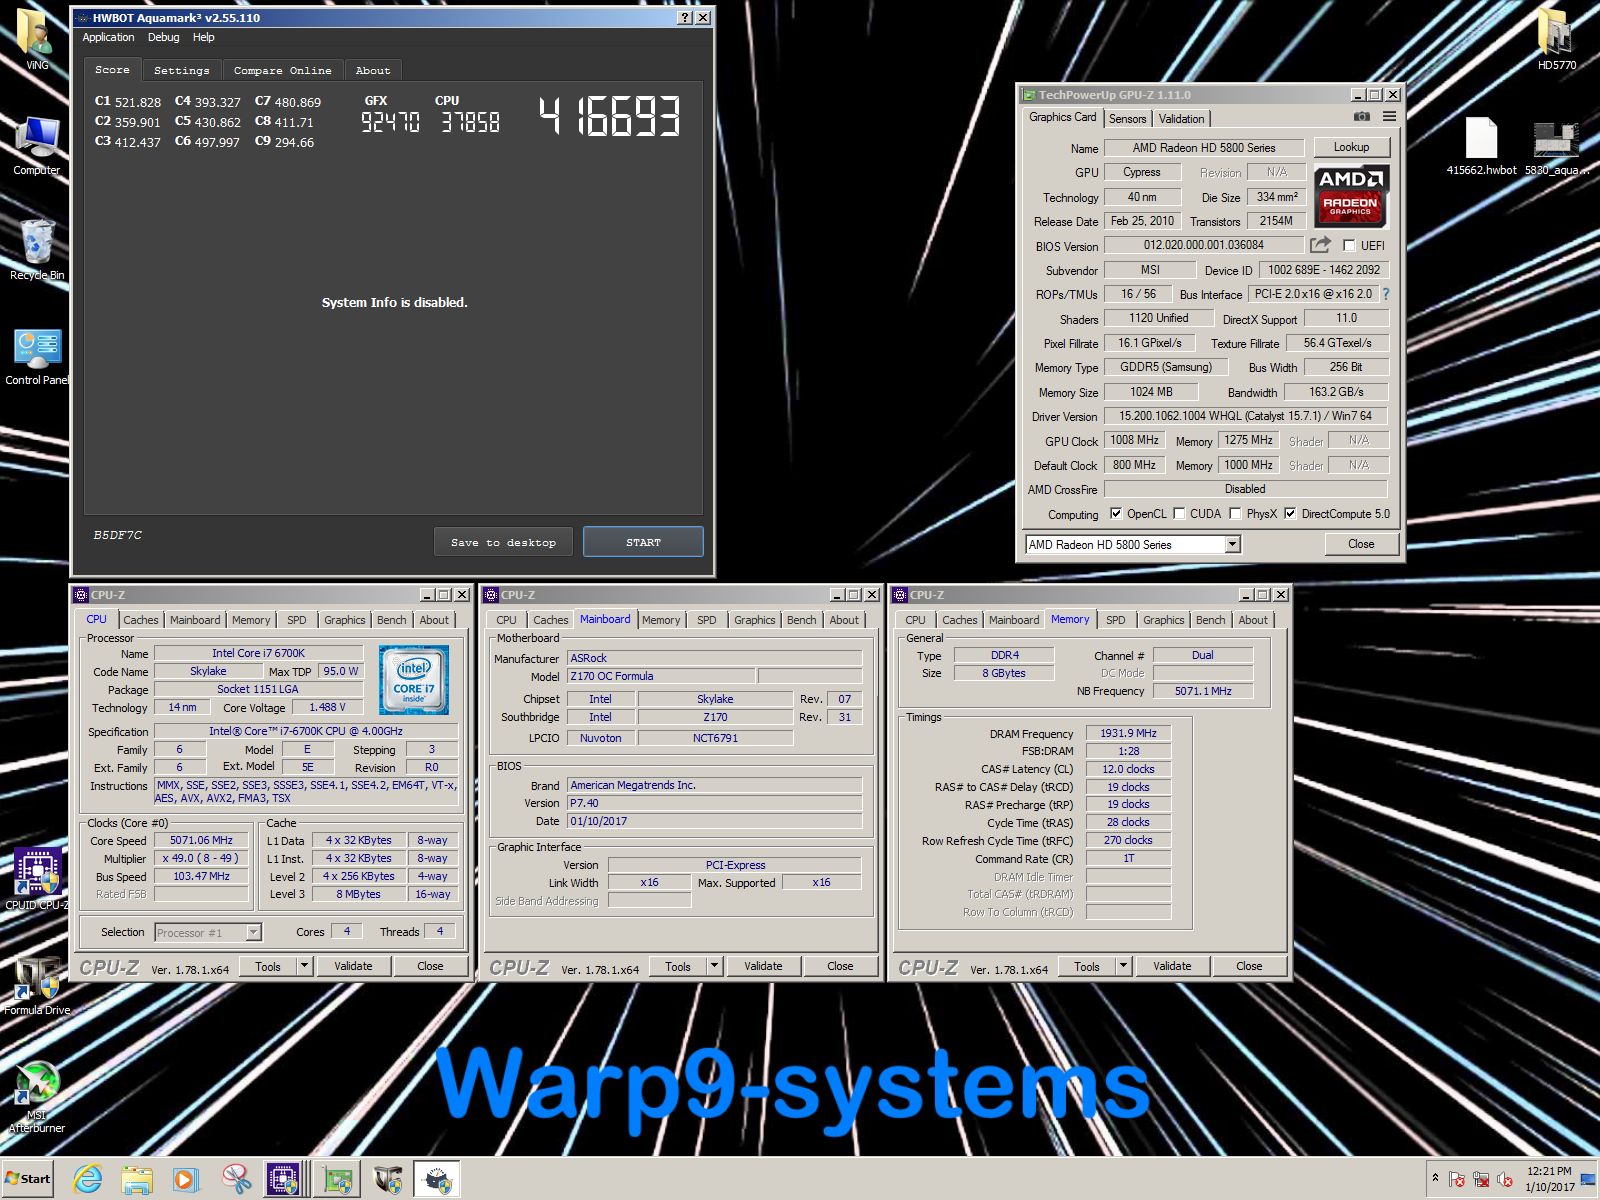Image resolution: width=1600 pixels, height=1200 pixels.
Task: Switch to CPU-Z from the taskbar
Action: click(284, 1180)
